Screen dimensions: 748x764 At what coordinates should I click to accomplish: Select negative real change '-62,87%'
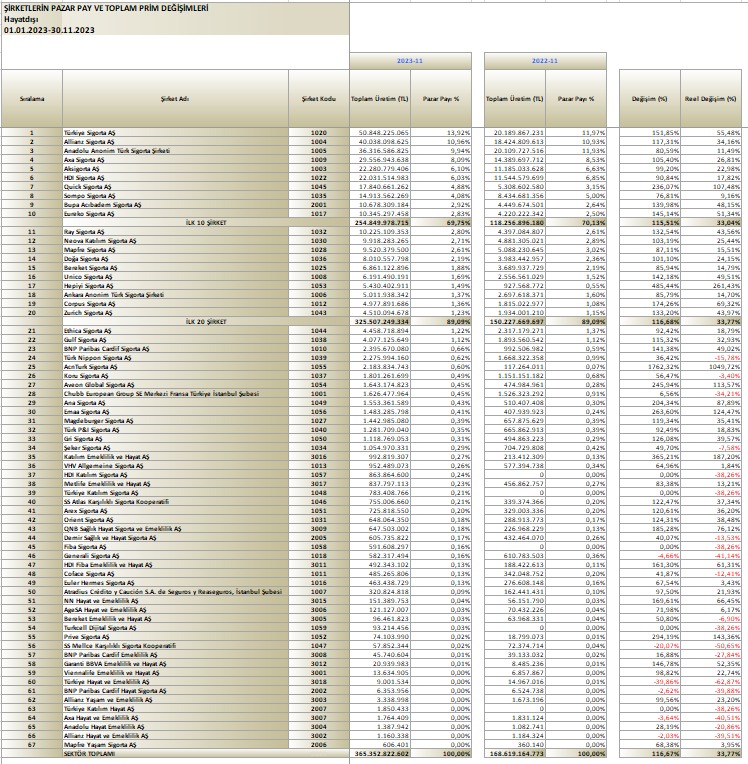point(711,682)
